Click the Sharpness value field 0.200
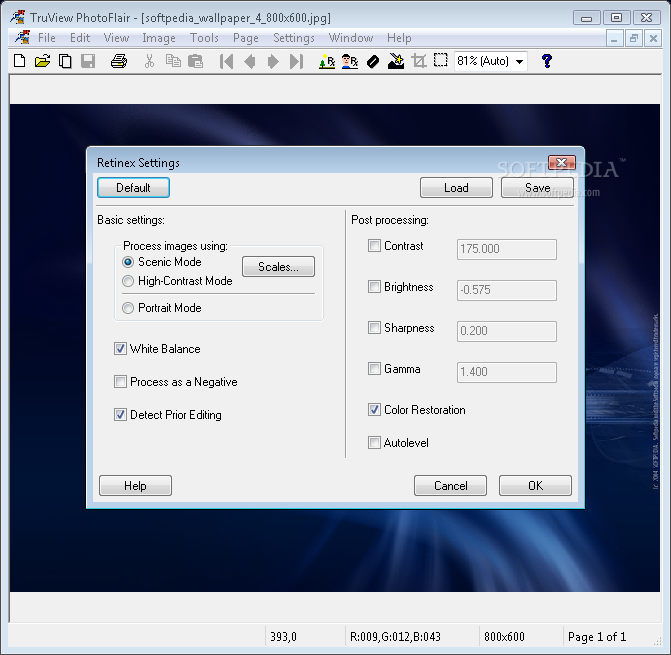The width and height of the screenshot is (671, 655). (x=507, y=331)
